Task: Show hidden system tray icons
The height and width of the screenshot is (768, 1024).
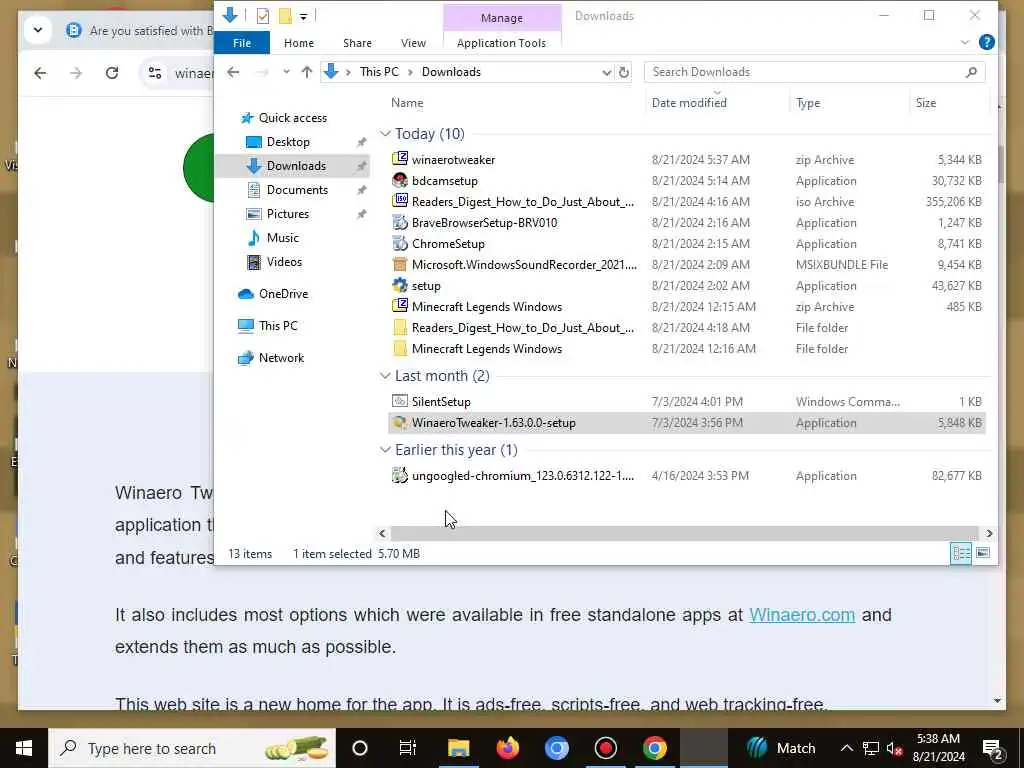Action: (846, 748)
